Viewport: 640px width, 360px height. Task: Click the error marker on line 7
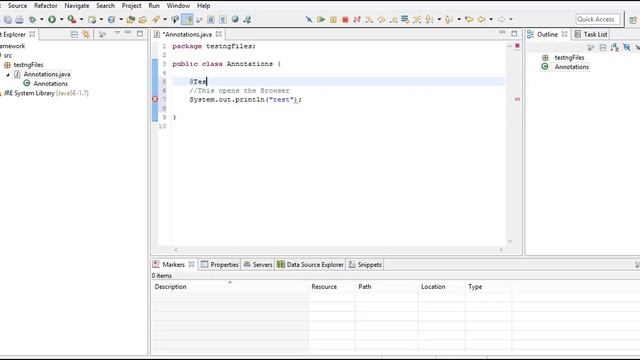155,99
